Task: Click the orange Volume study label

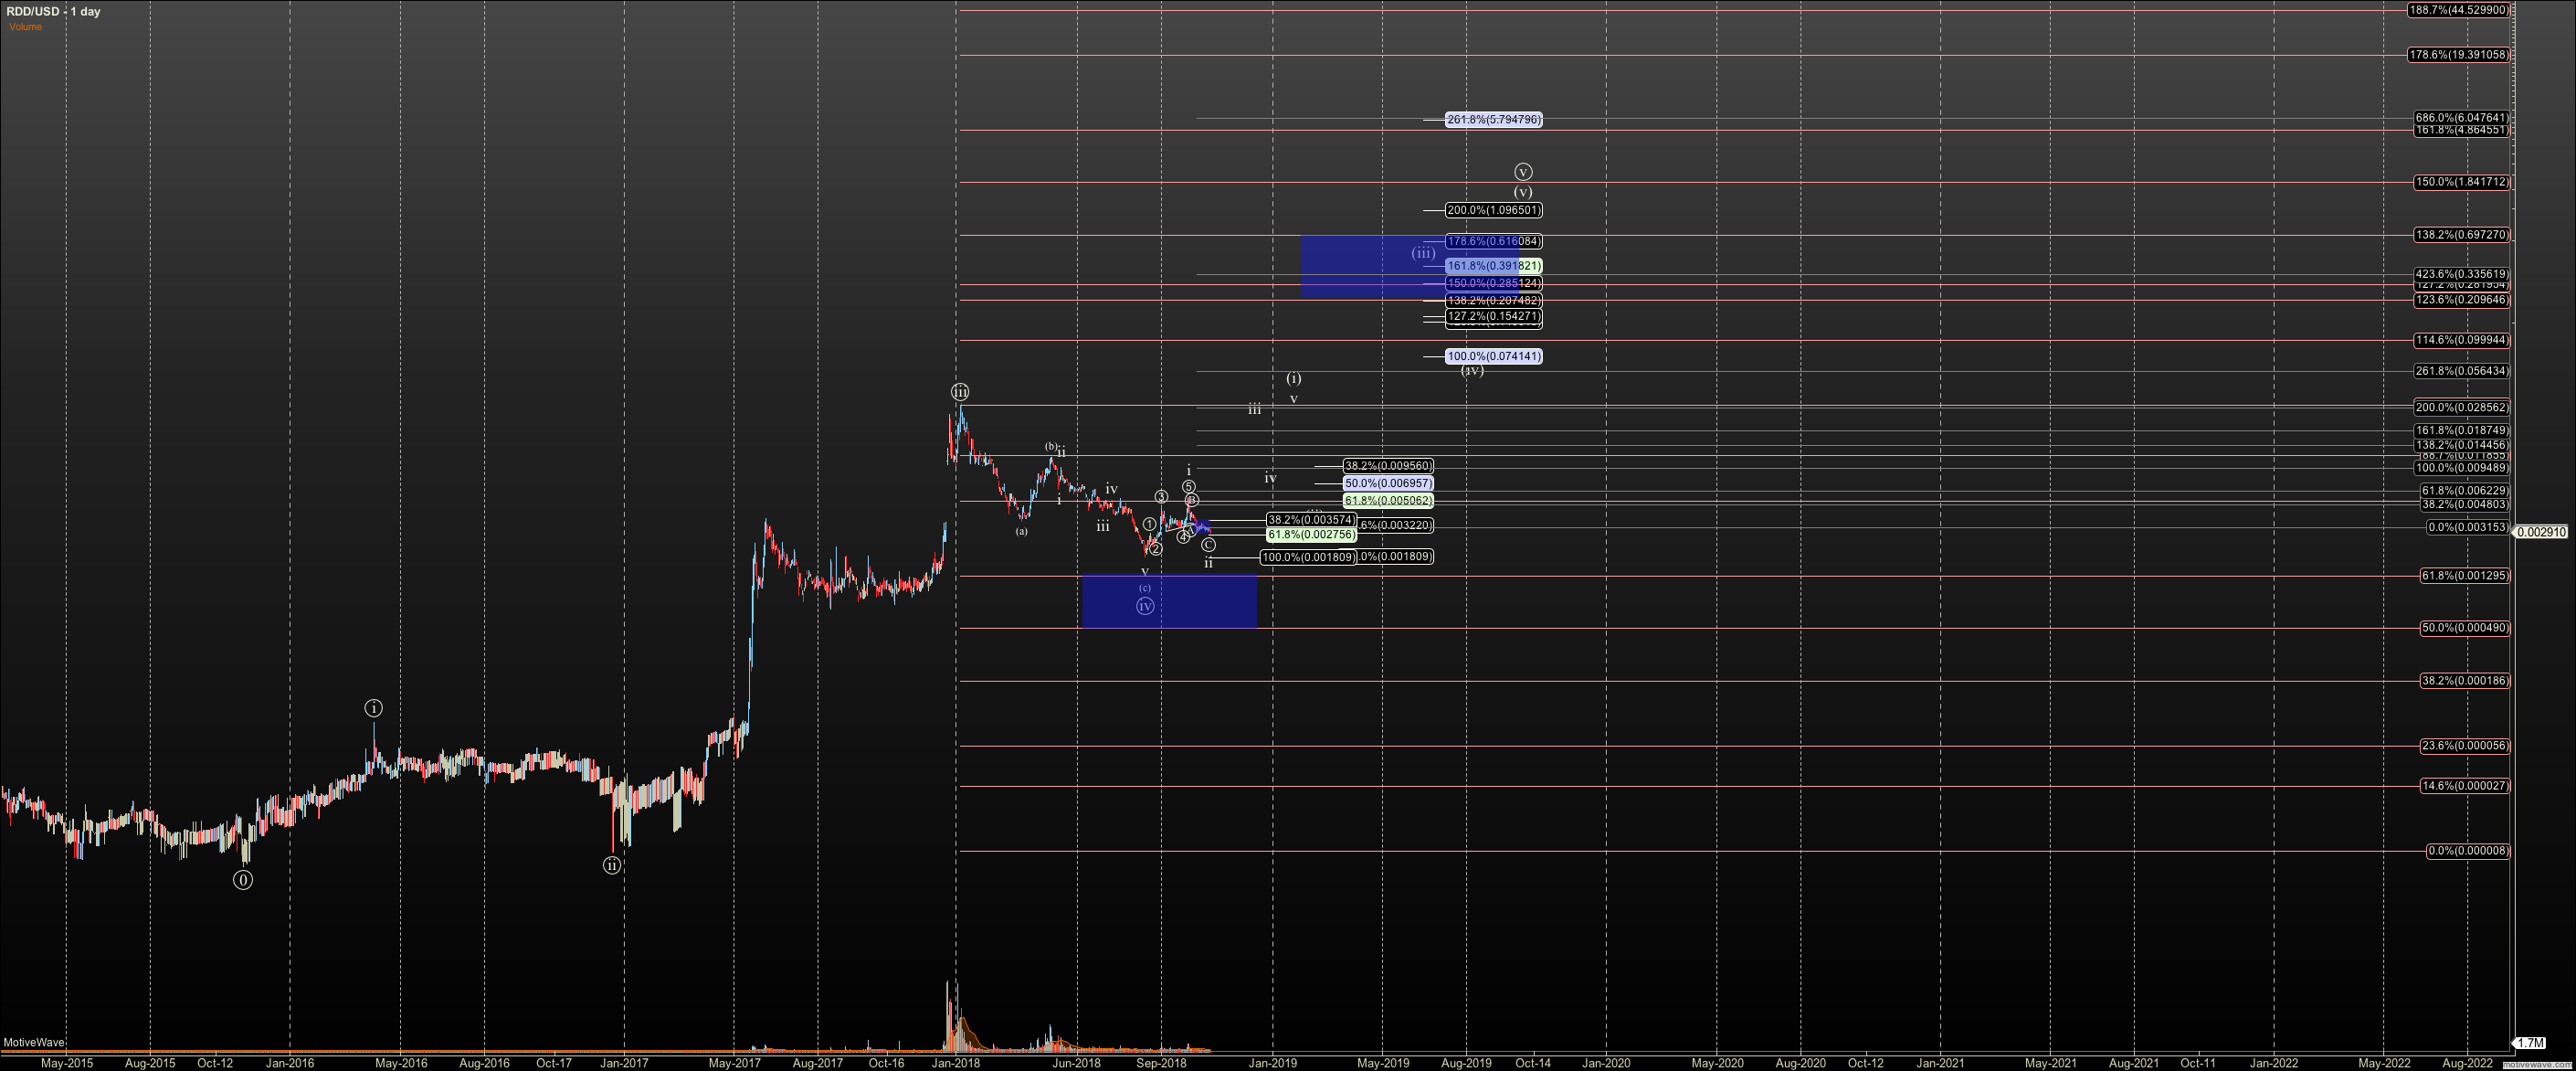Action: coord(26,27)
